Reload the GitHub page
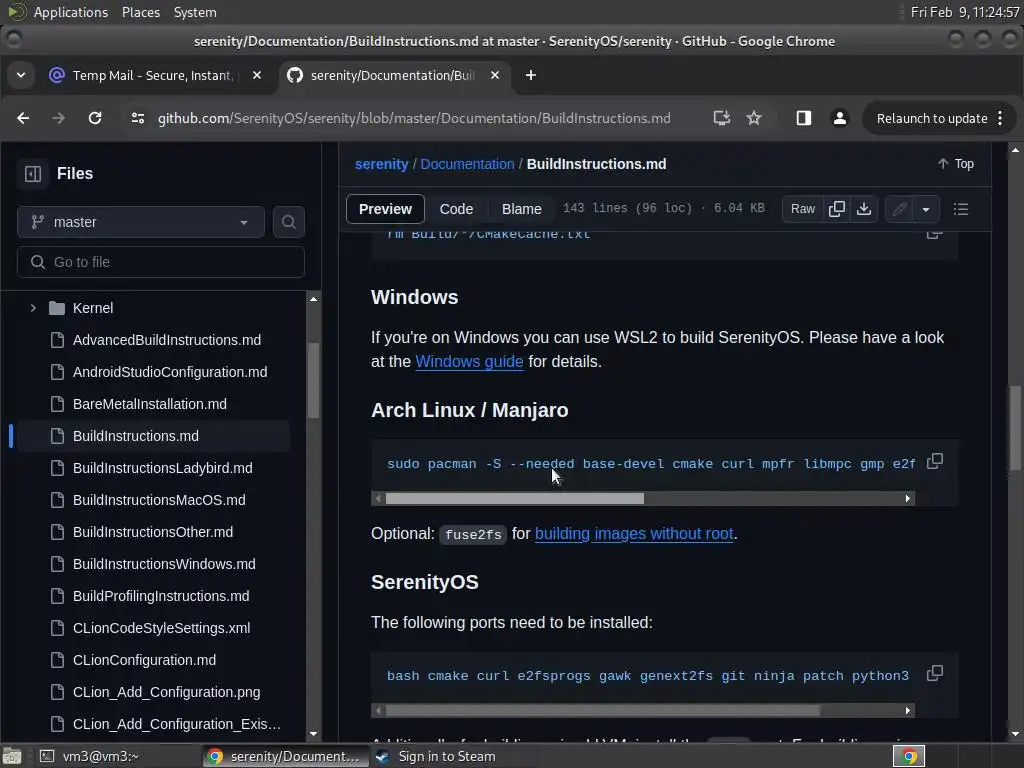Viewport: 1024px width, 768px height. point(95,118)
